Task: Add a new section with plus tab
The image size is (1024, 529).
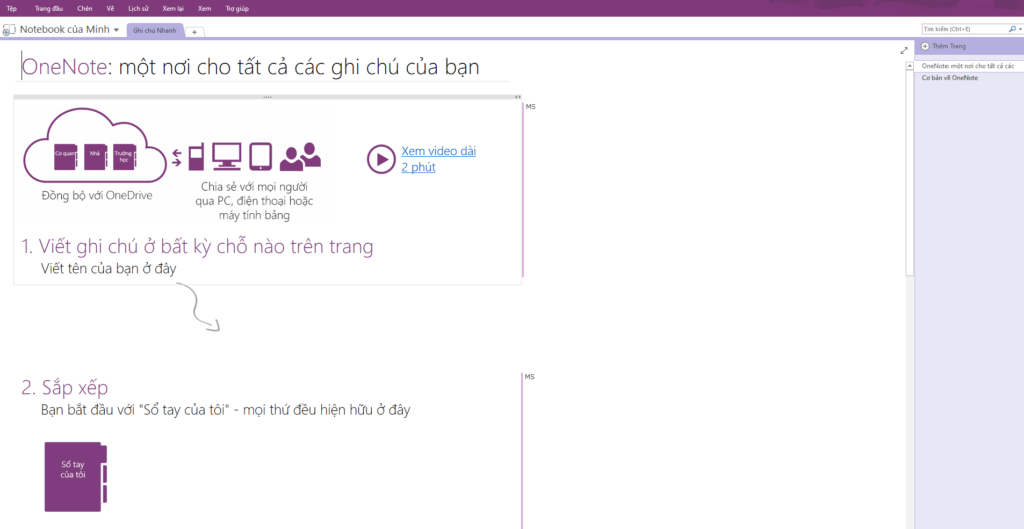Action: tap(194, 32)
